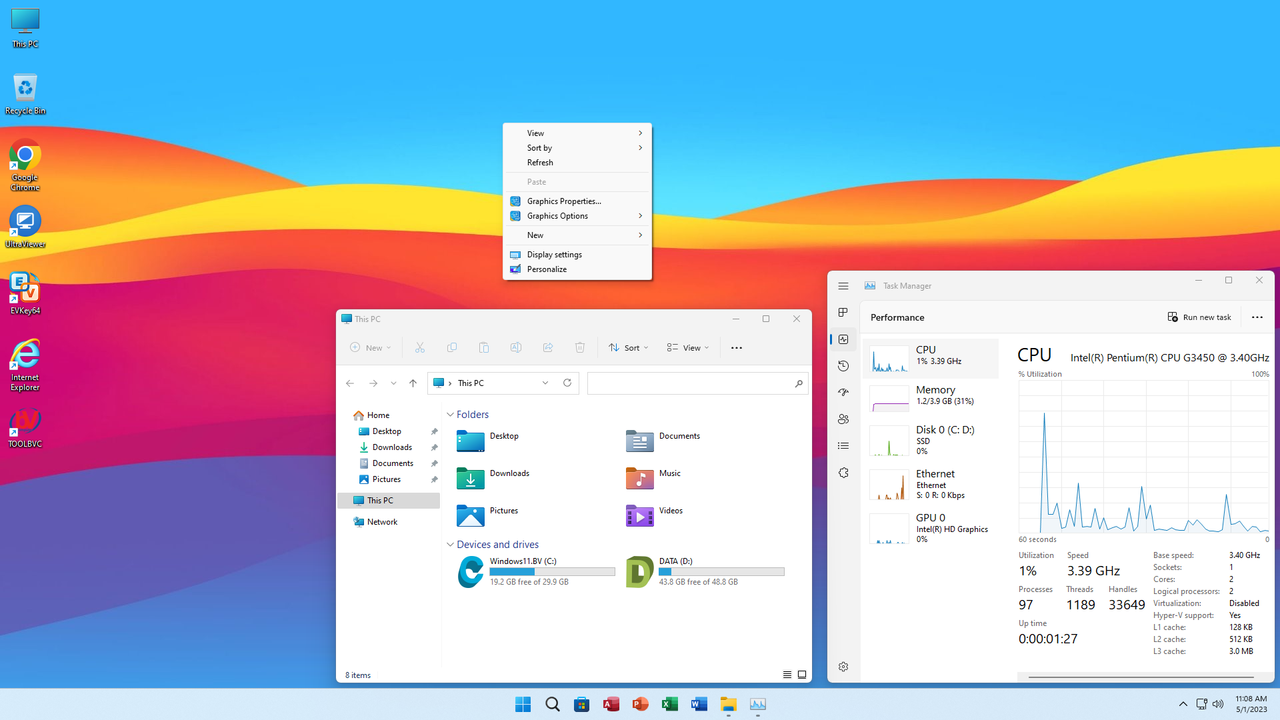Image resolution: width=1280 pixels, height=720 pixels.
Task: Show hidden icons tray chevron
Action: coord(1183,704)
